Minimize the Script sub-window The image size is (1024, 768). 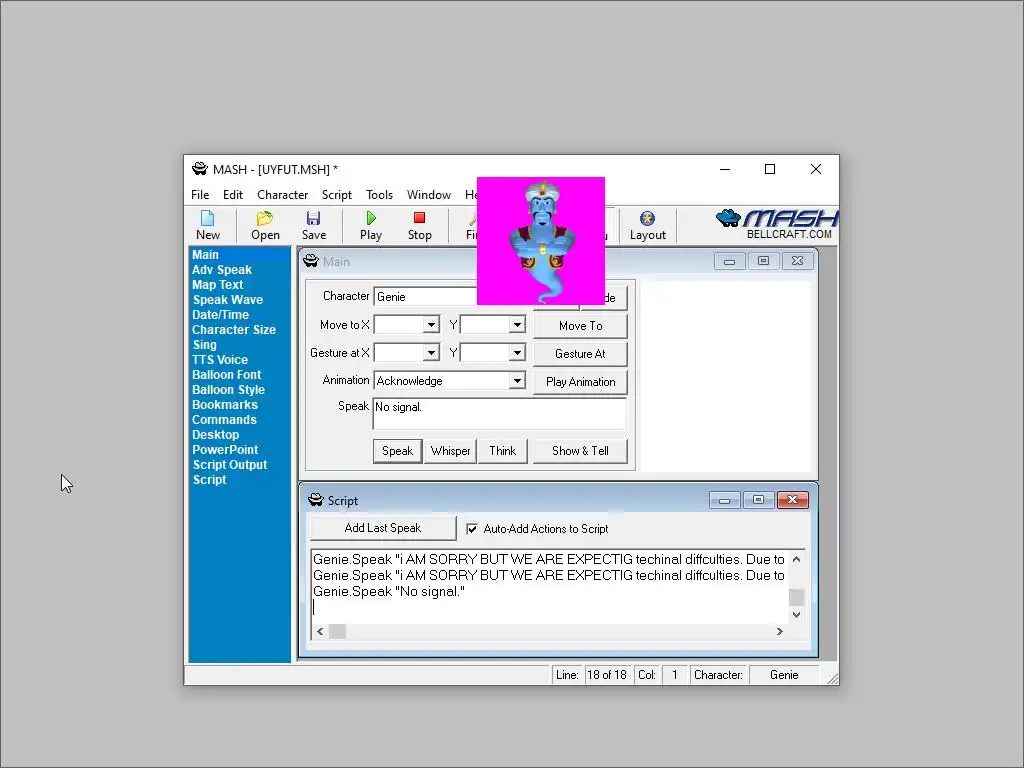coord(724,500)
